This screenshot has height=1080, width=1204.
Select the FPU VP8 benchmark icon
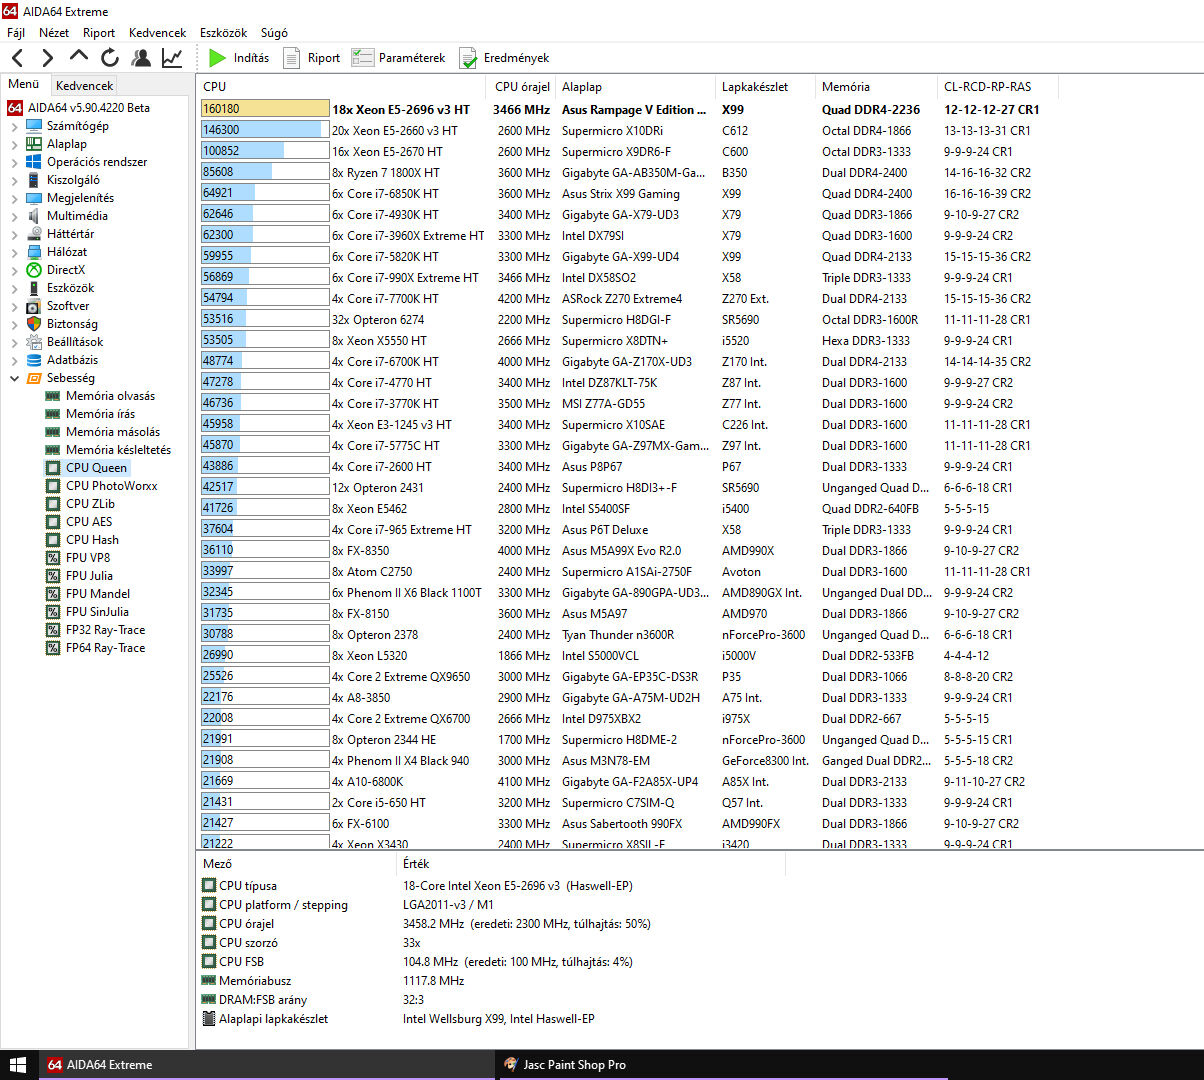tap(53, 558)
